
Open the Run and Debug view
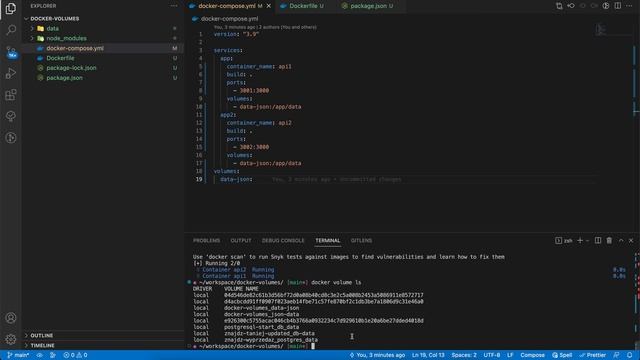point(11,73)
